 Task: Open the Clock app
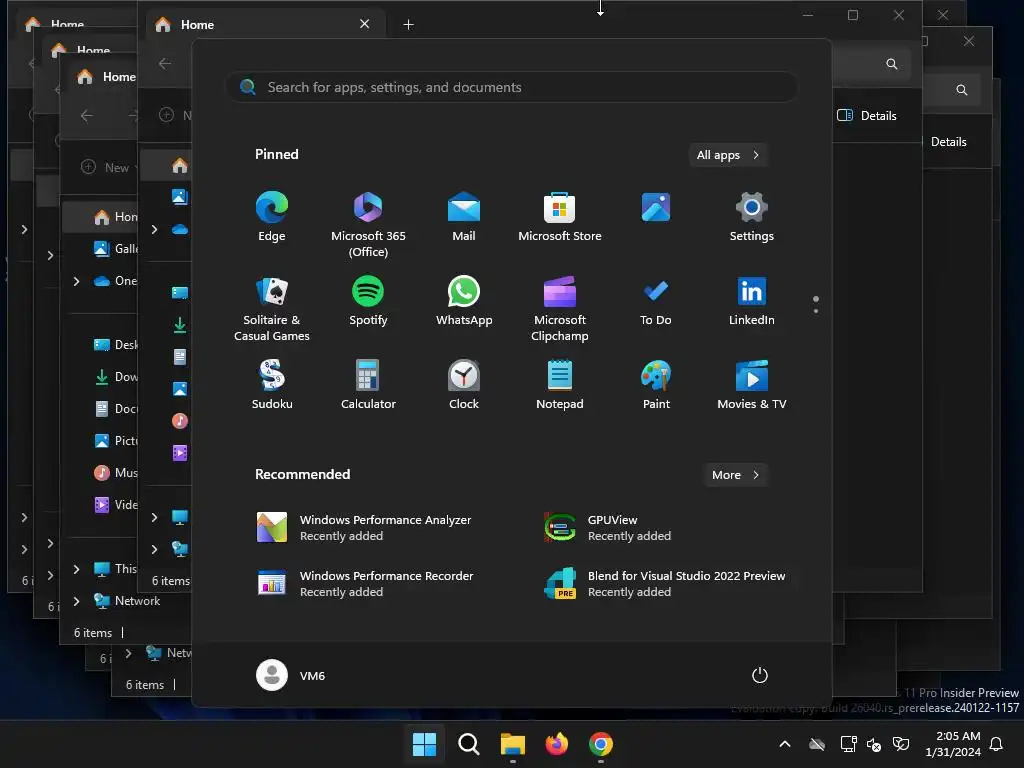click(x=464, y=385)
